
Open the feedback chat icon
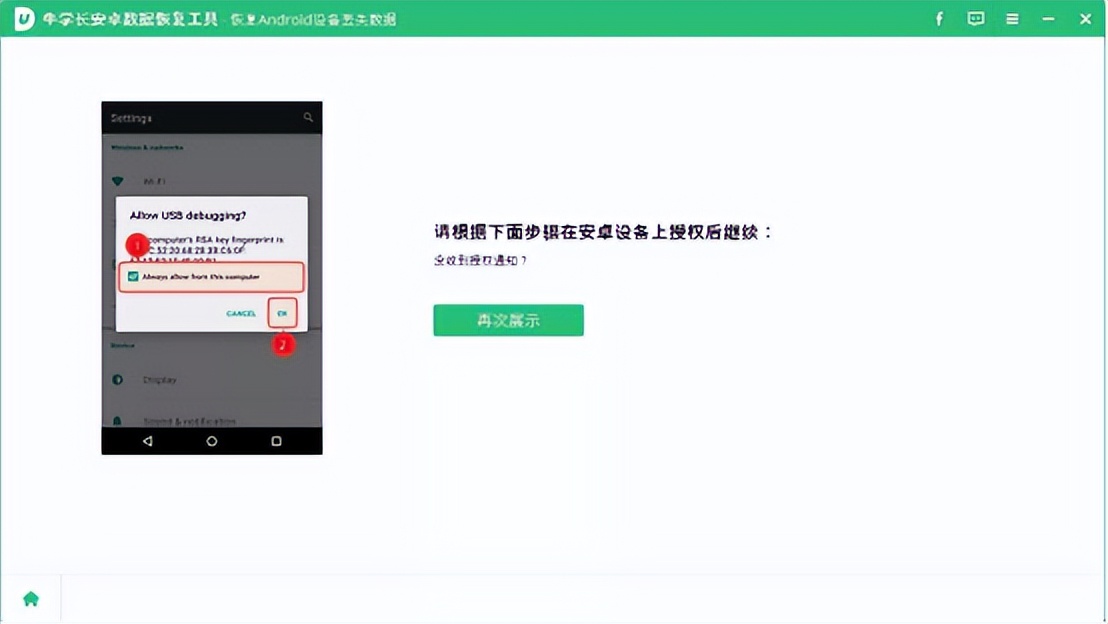click(976, 19)
